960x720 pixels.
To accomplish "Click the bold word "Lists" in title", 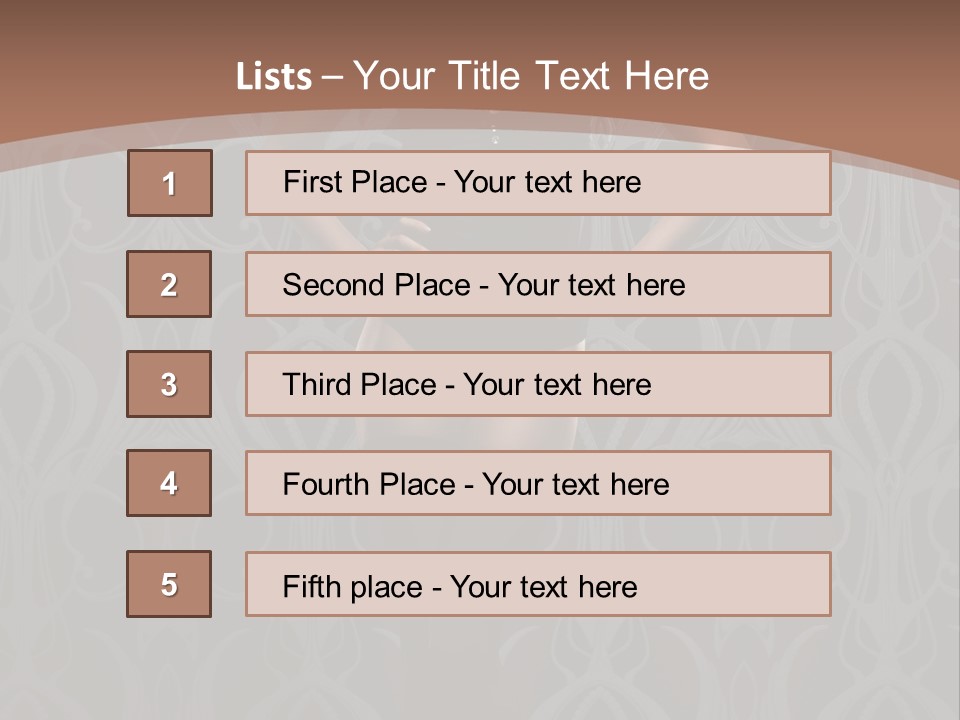I will point(273,77).
